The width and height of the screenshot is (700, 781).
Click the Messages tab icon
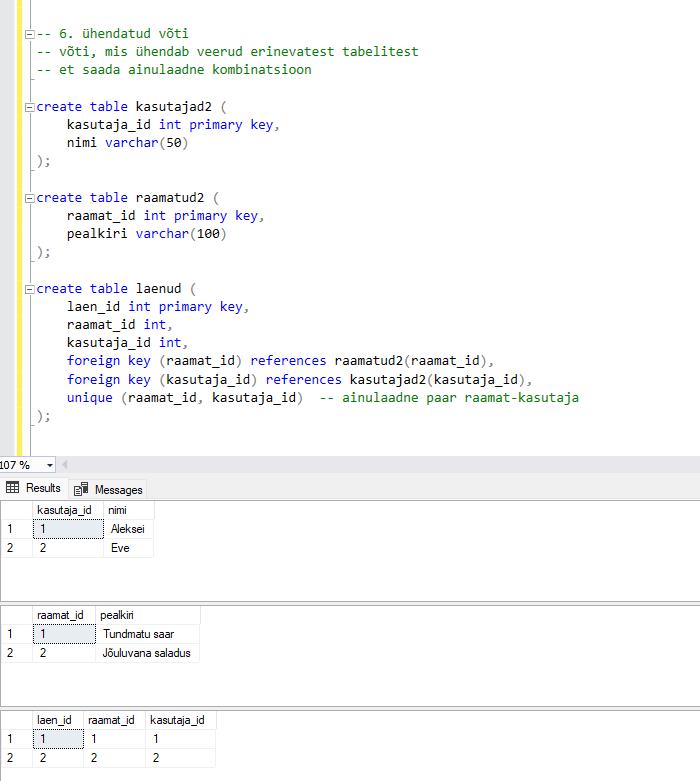pos(82,489)
